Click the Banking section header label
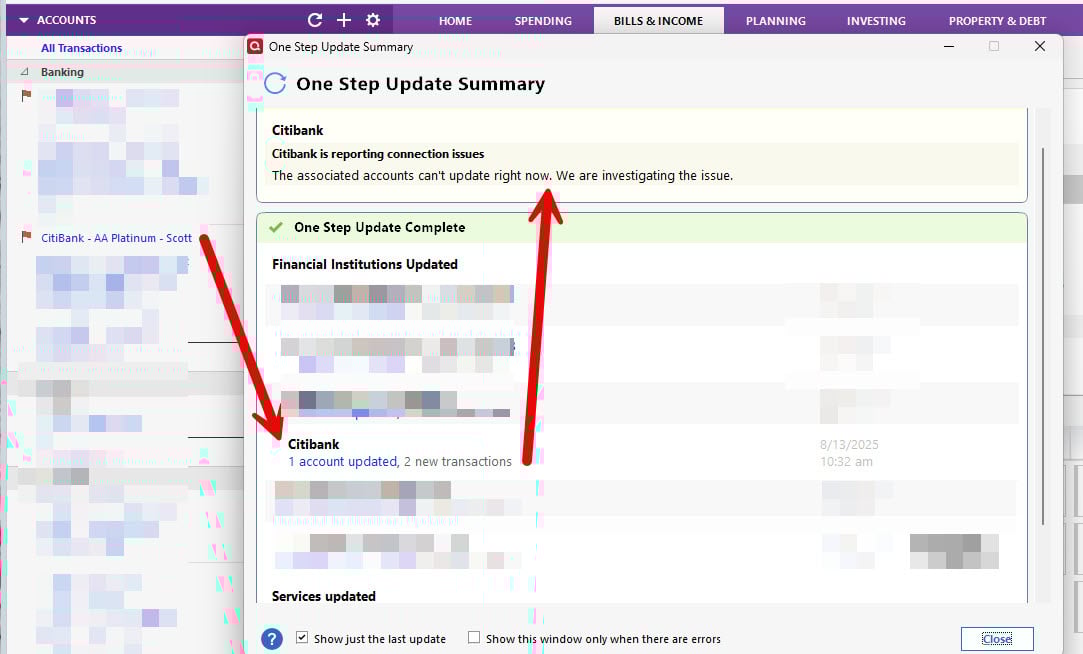Screen dimensions: 1083x654 coord(62,72)
